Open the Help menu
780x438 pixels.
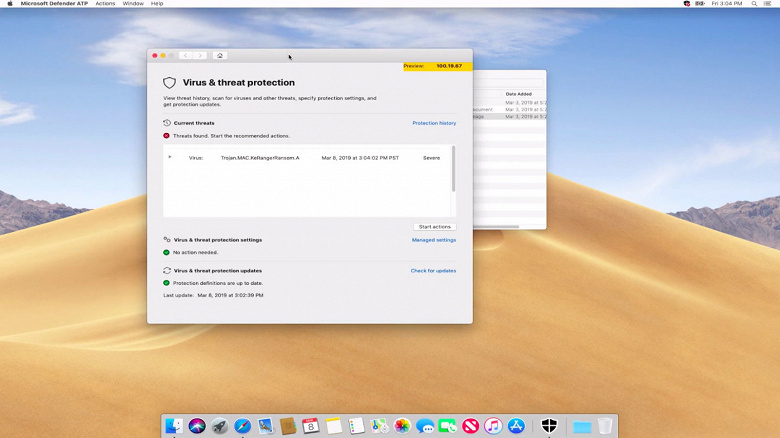[157, 3]
